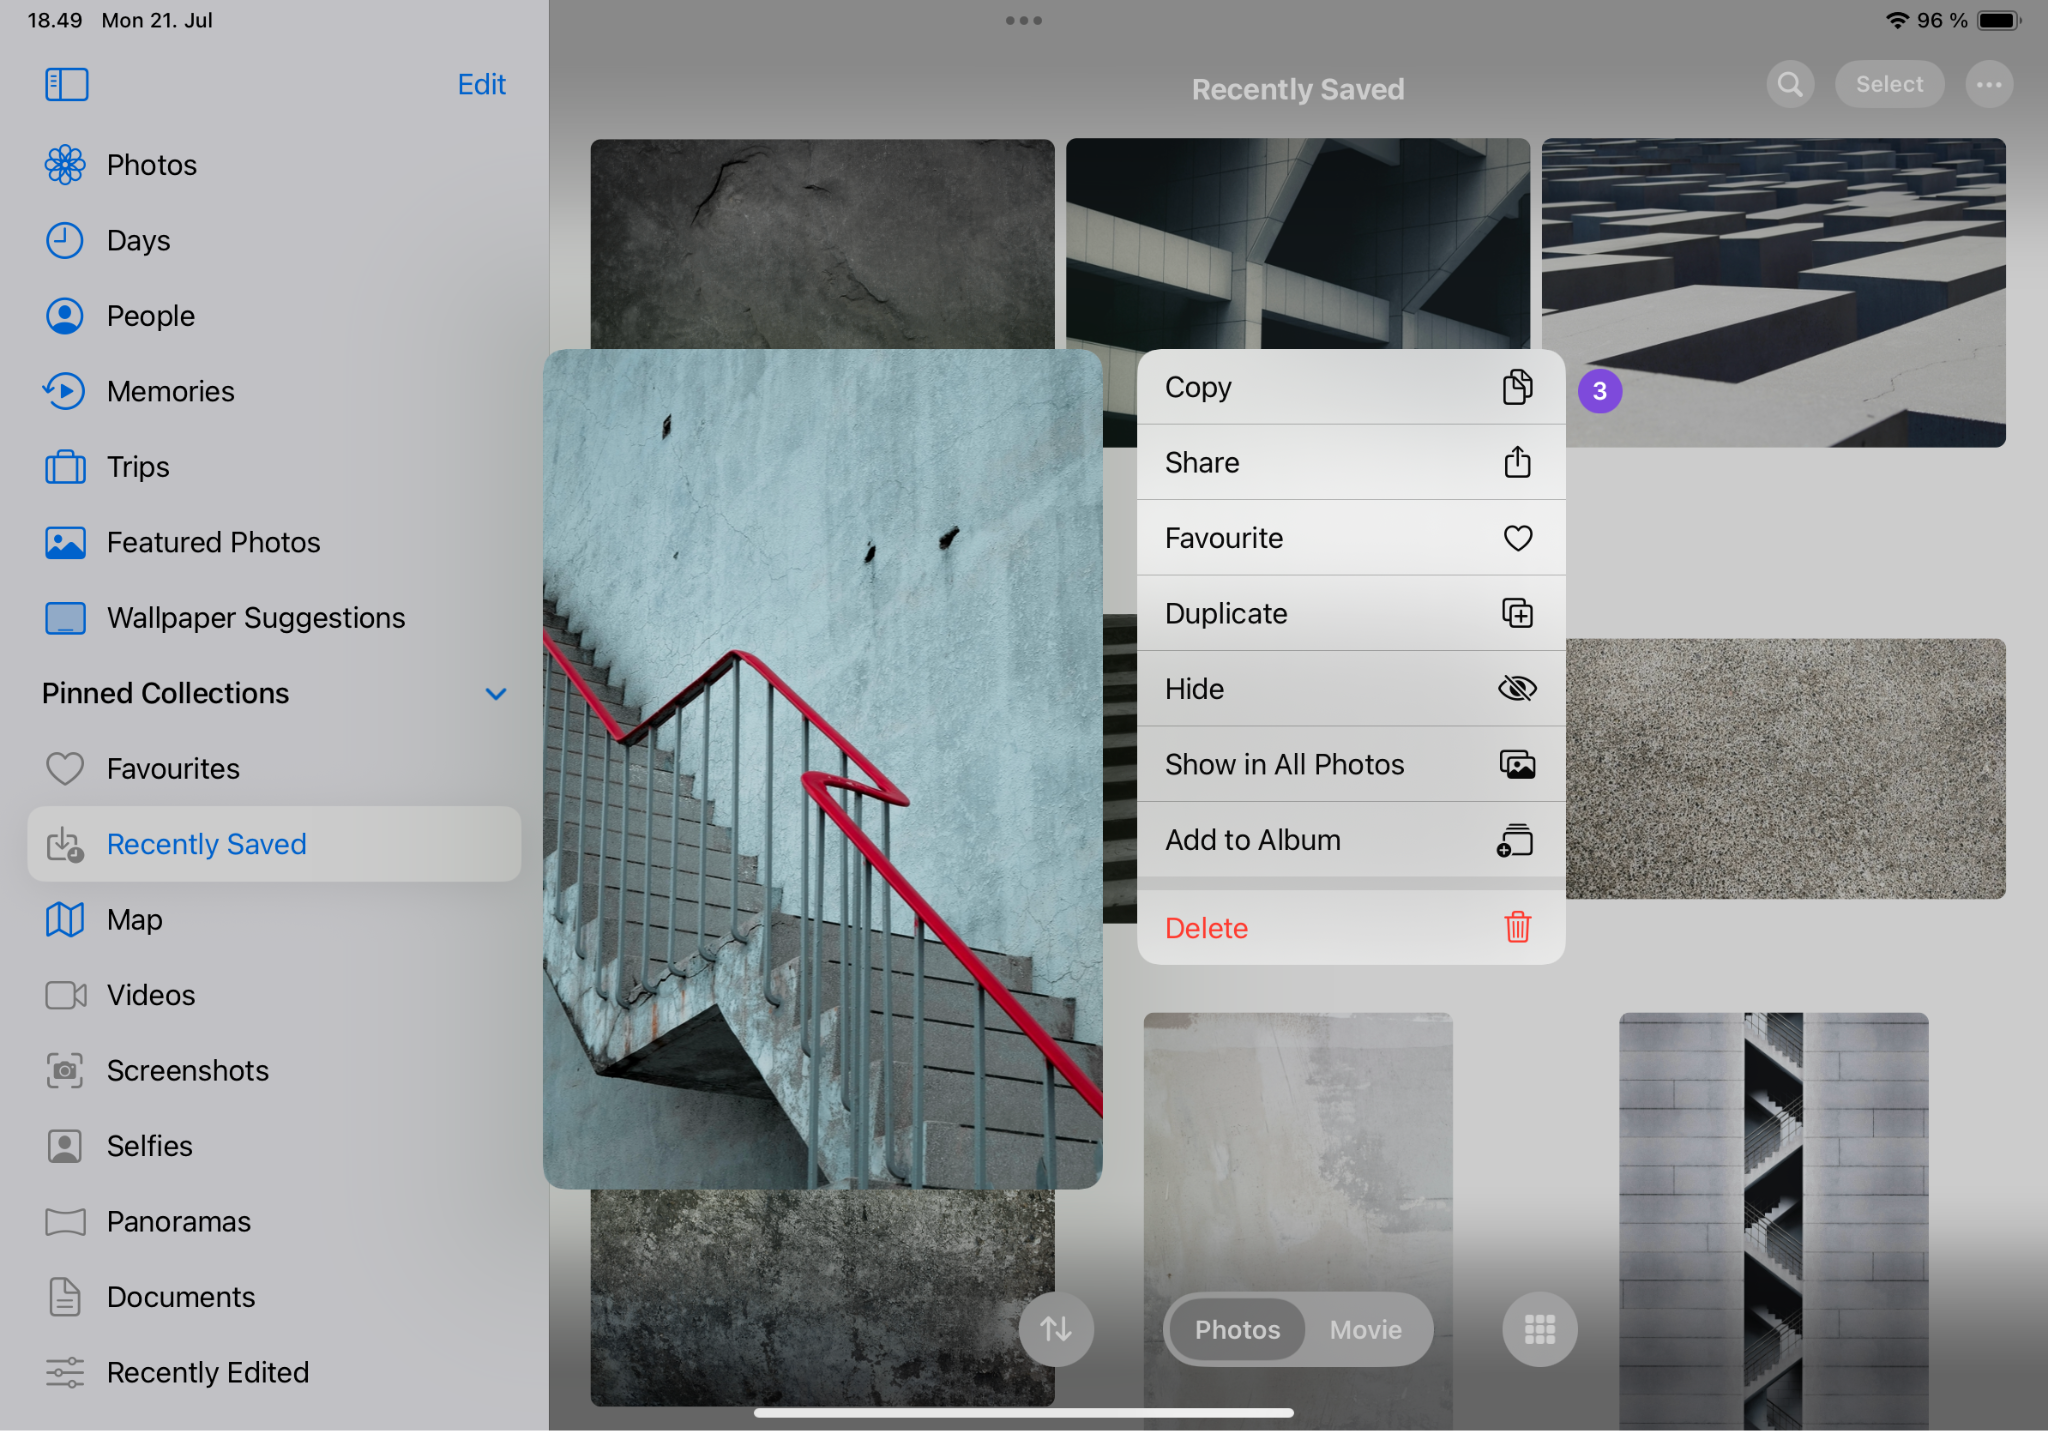Open the Wallpaper Suggestions label

pos(256,618)
